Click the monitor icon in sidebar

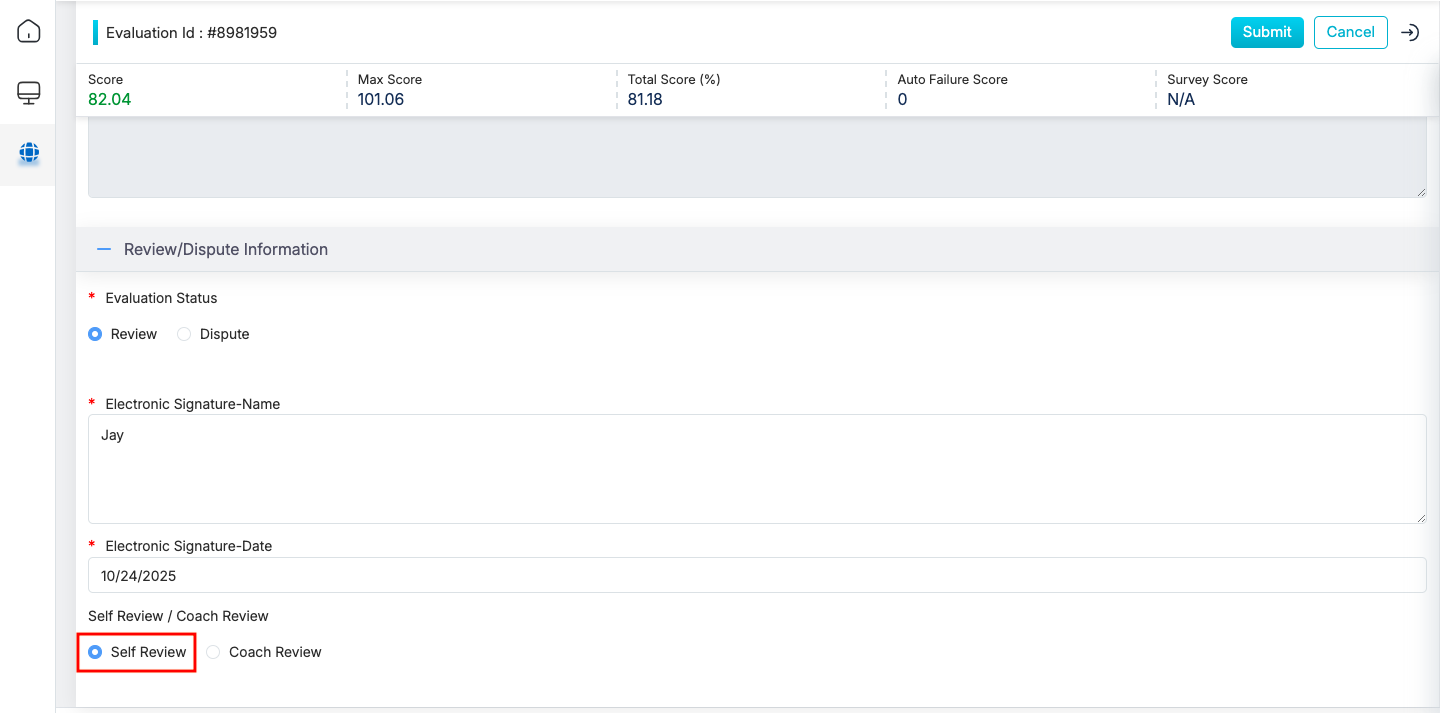[29, 93]
